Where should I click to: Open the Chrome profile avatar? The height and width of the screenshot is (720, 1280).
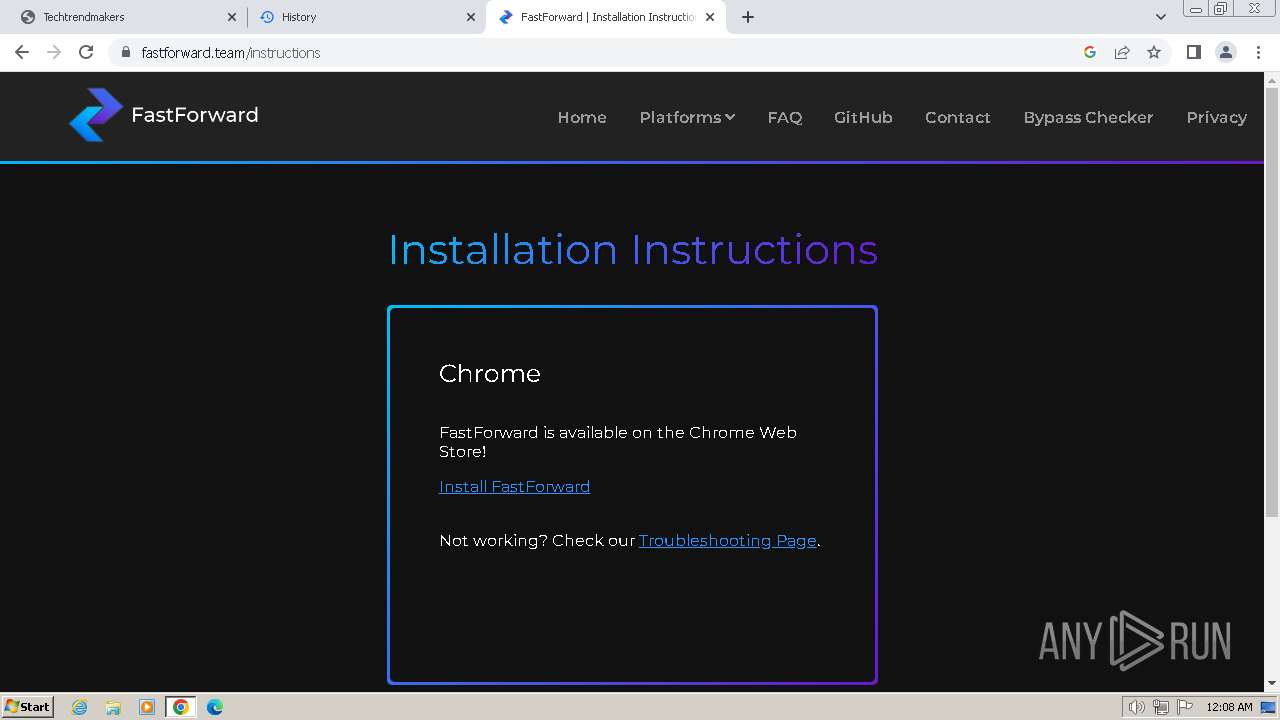tap(1226, 52)
